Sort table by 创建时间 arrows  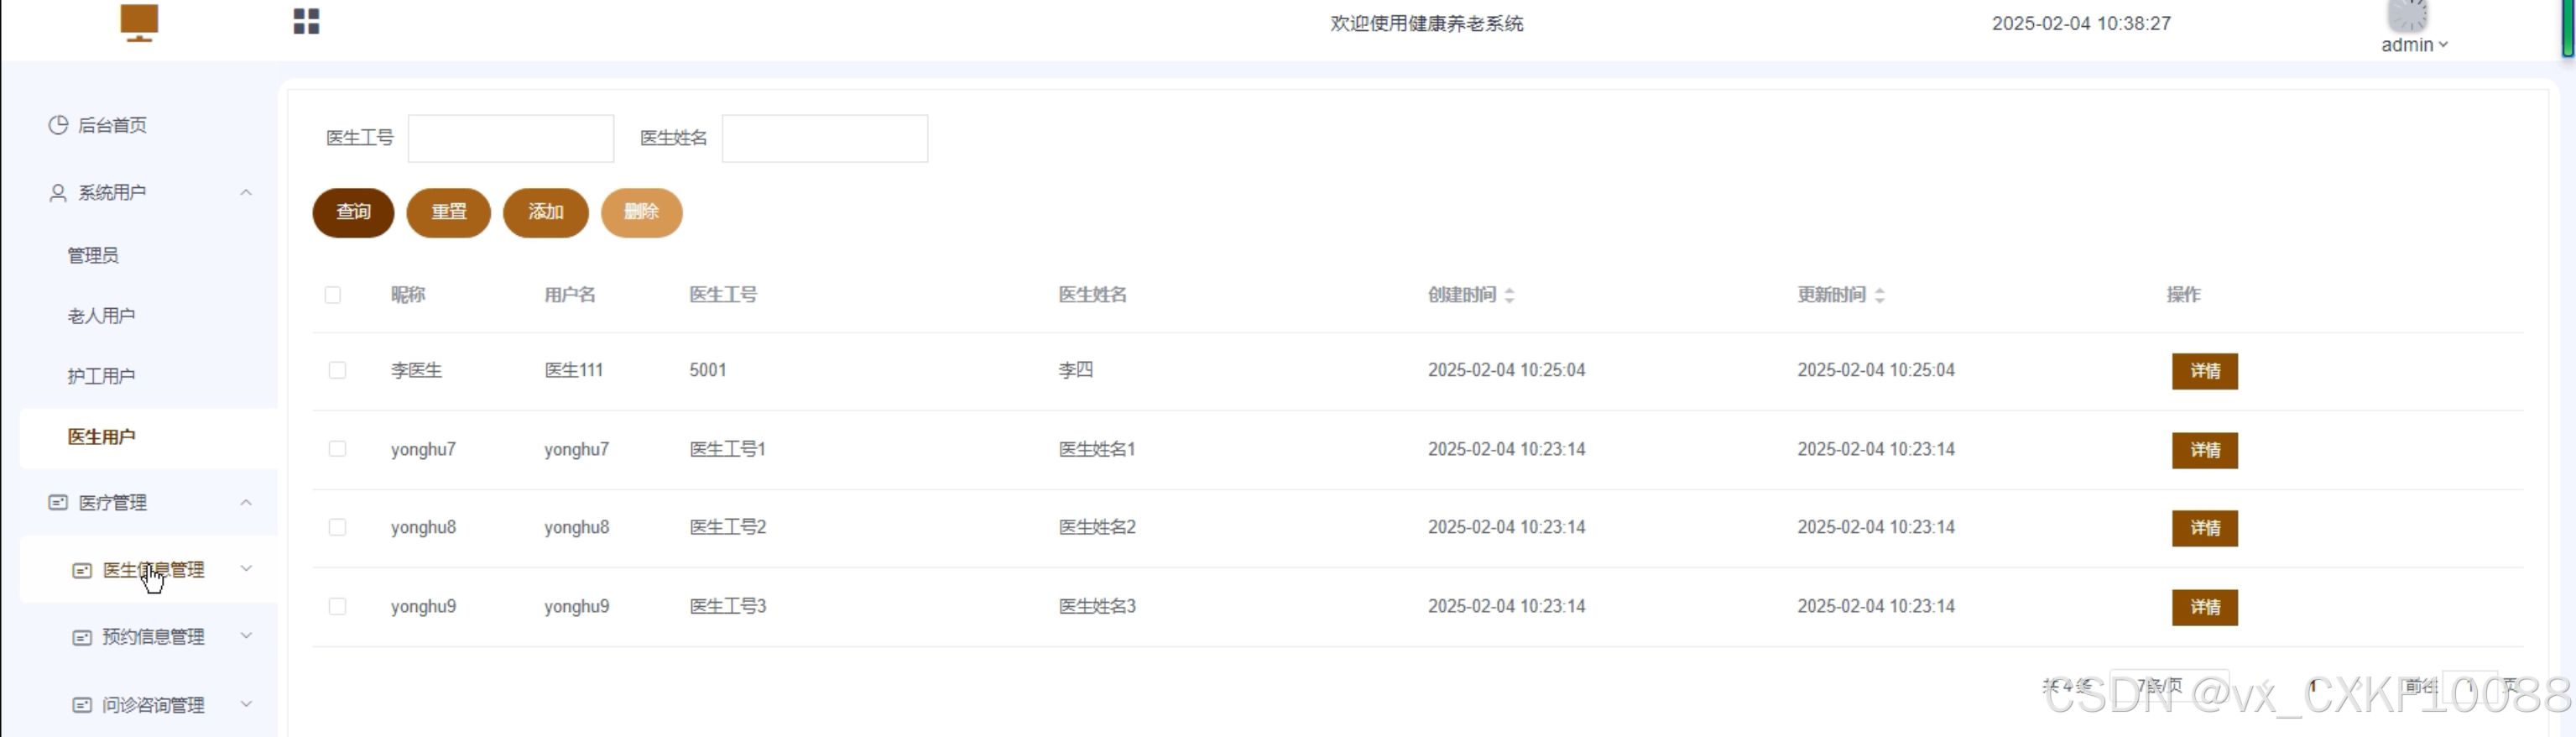tap(1509, 295)
